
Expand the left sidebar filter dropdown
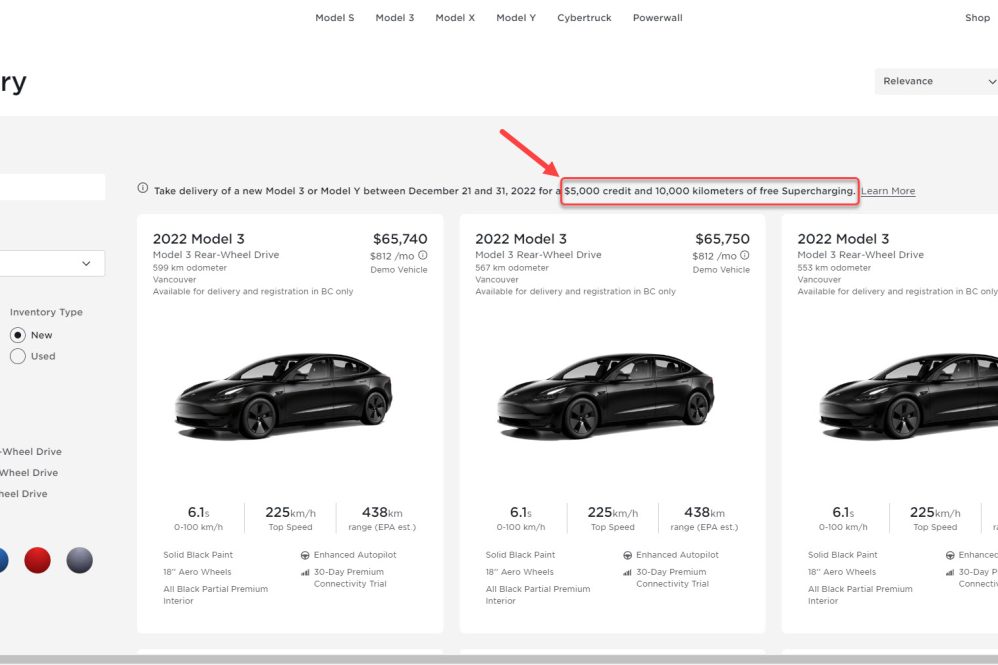pyautogui.click(x=52, y=263)
